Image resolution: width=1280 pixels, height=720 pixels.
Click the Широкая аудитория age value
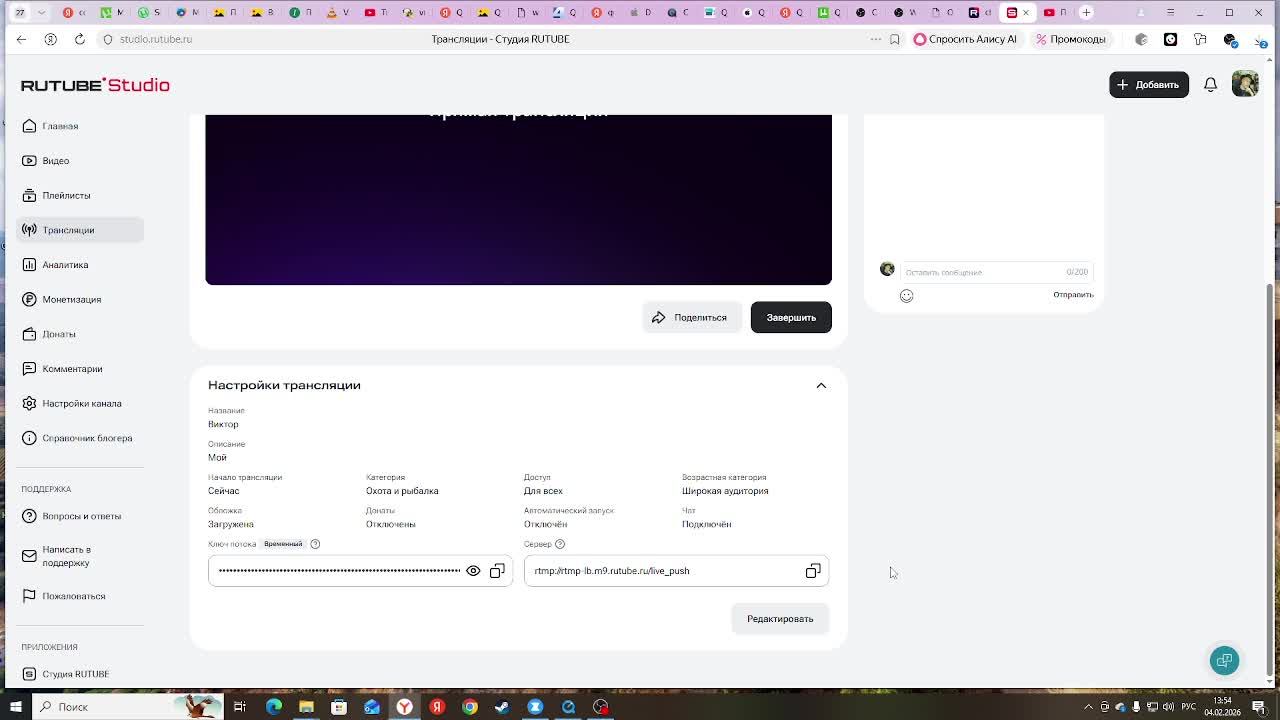(725, 491)
